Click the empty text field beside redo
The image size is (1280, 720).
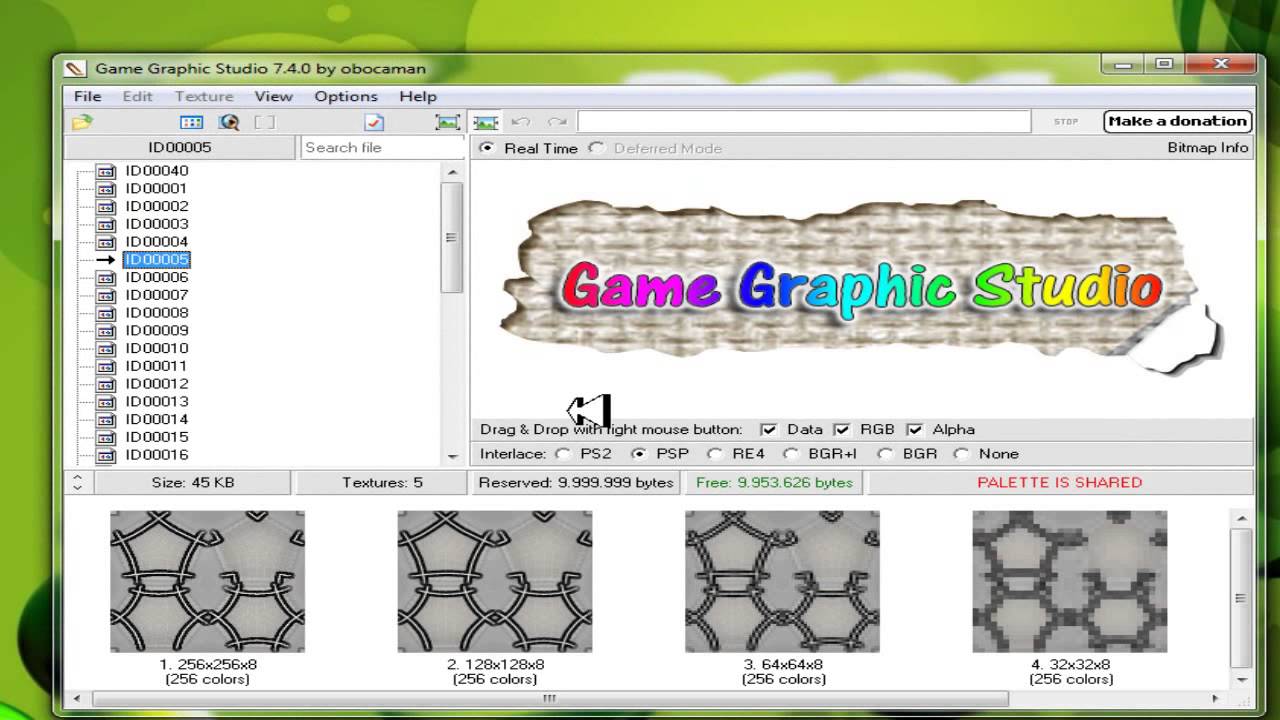tap(804, 122)
